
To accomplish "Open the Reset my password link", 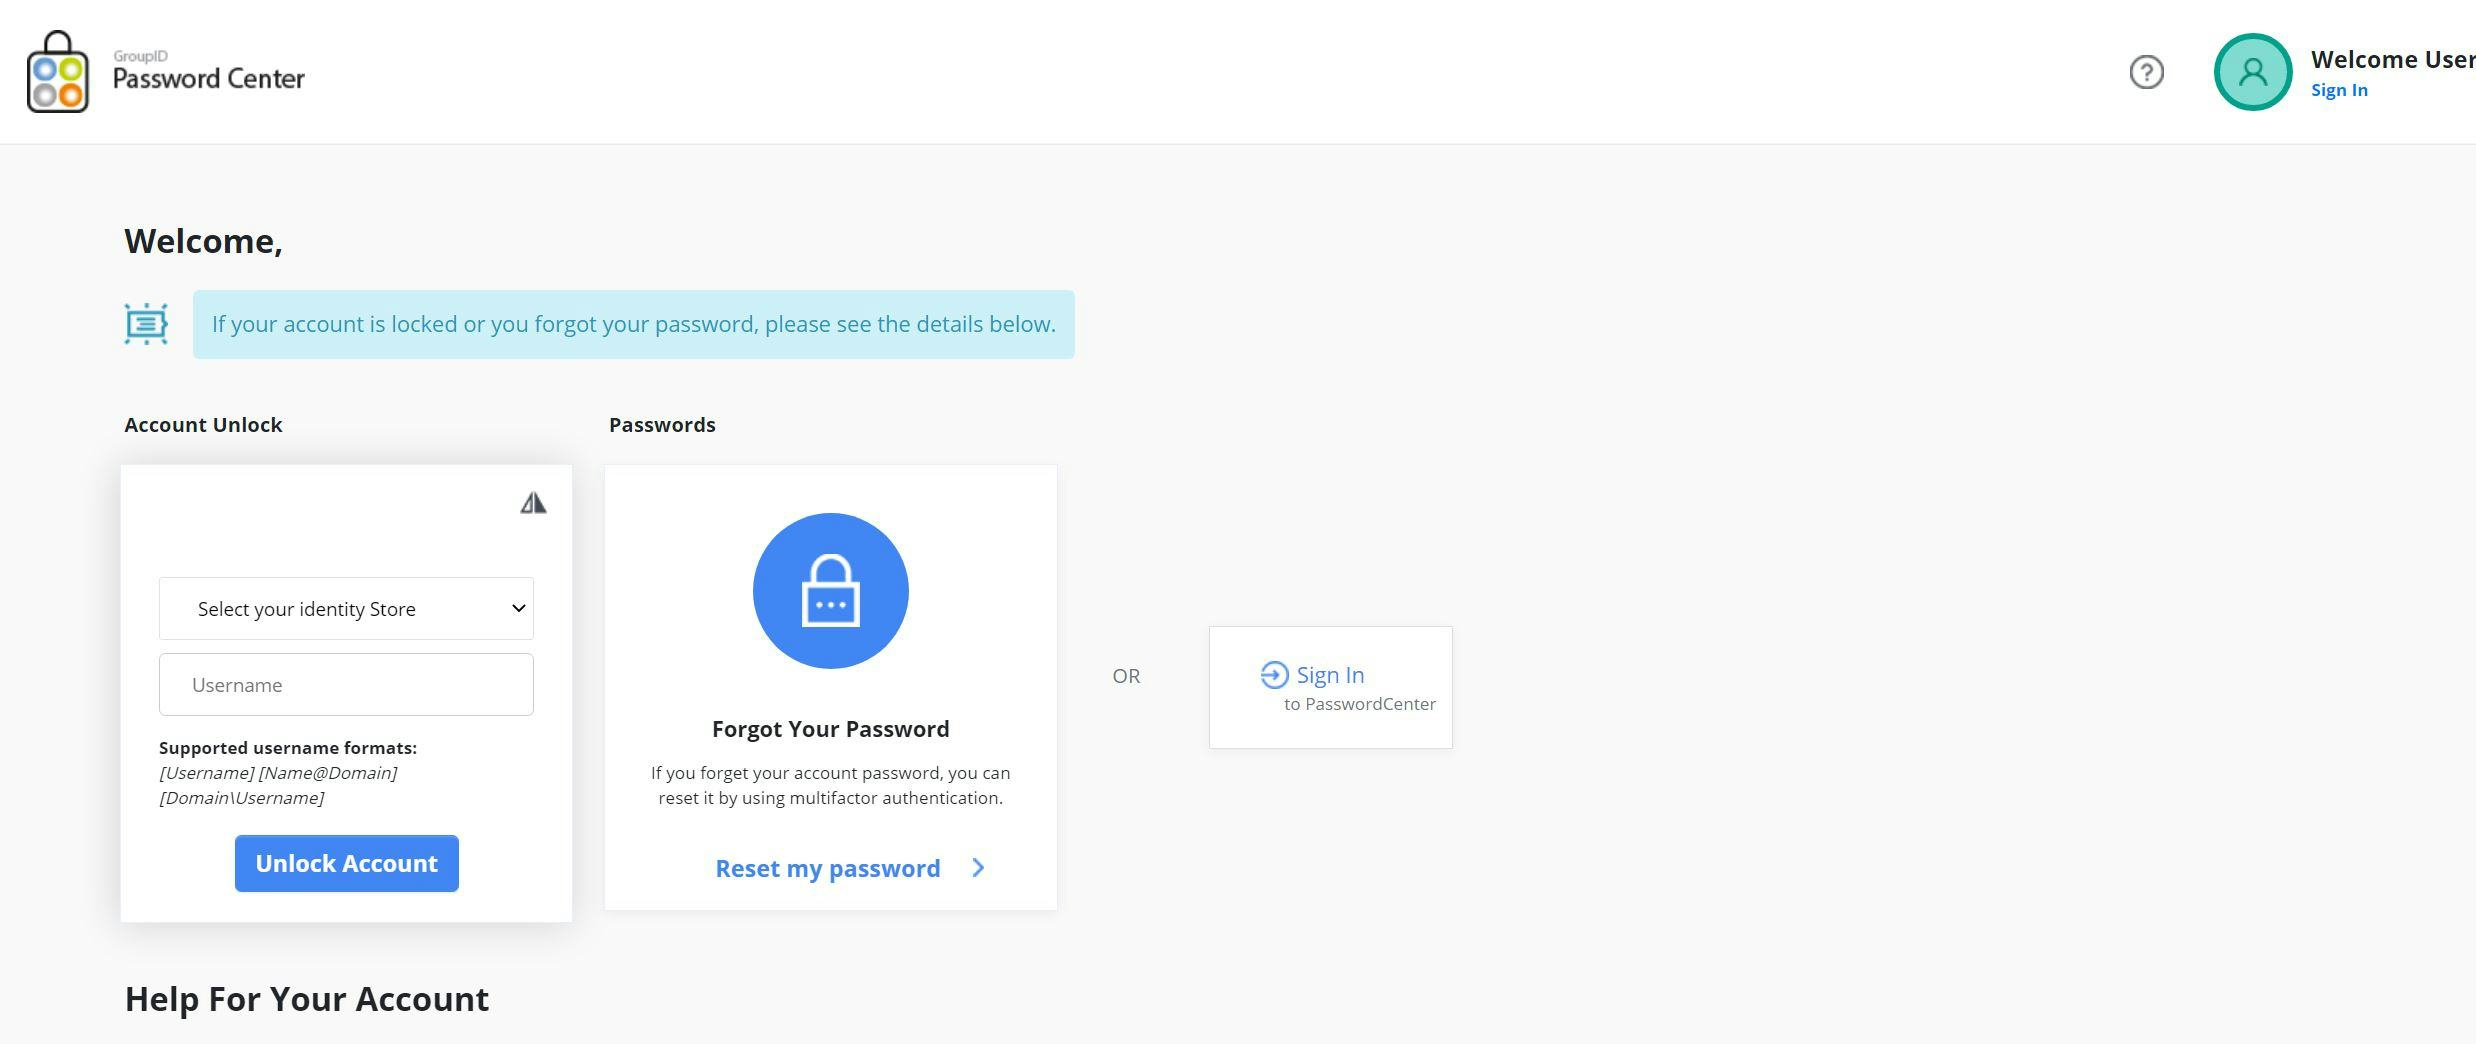I will coord(827,868).
